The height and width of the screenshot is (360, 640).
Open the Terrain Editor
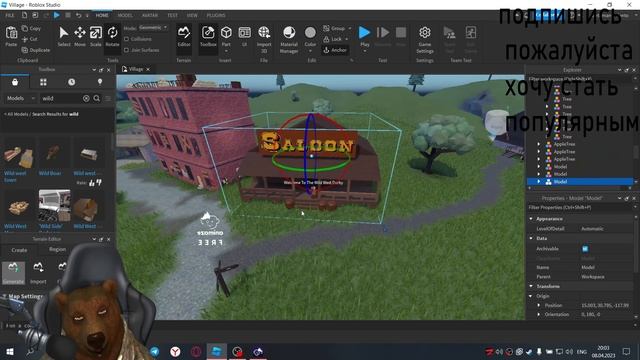184,36
